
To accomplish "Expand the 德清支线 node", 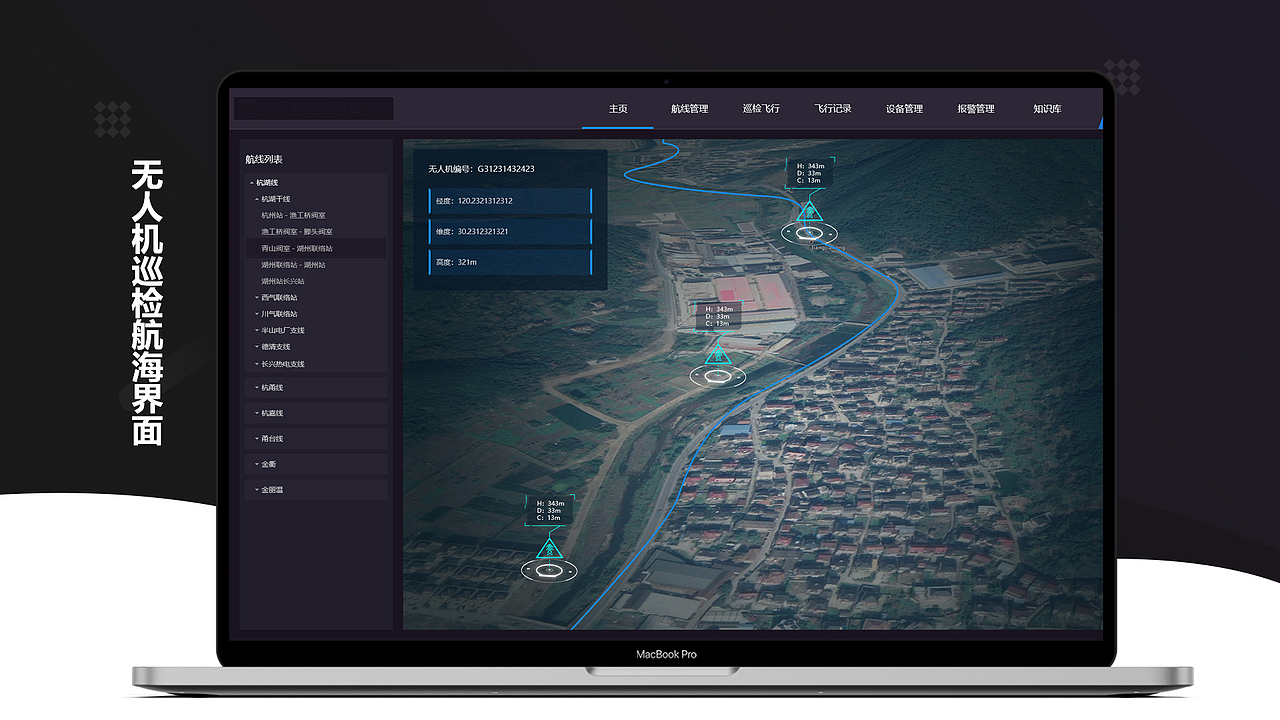I will (257, 347).
